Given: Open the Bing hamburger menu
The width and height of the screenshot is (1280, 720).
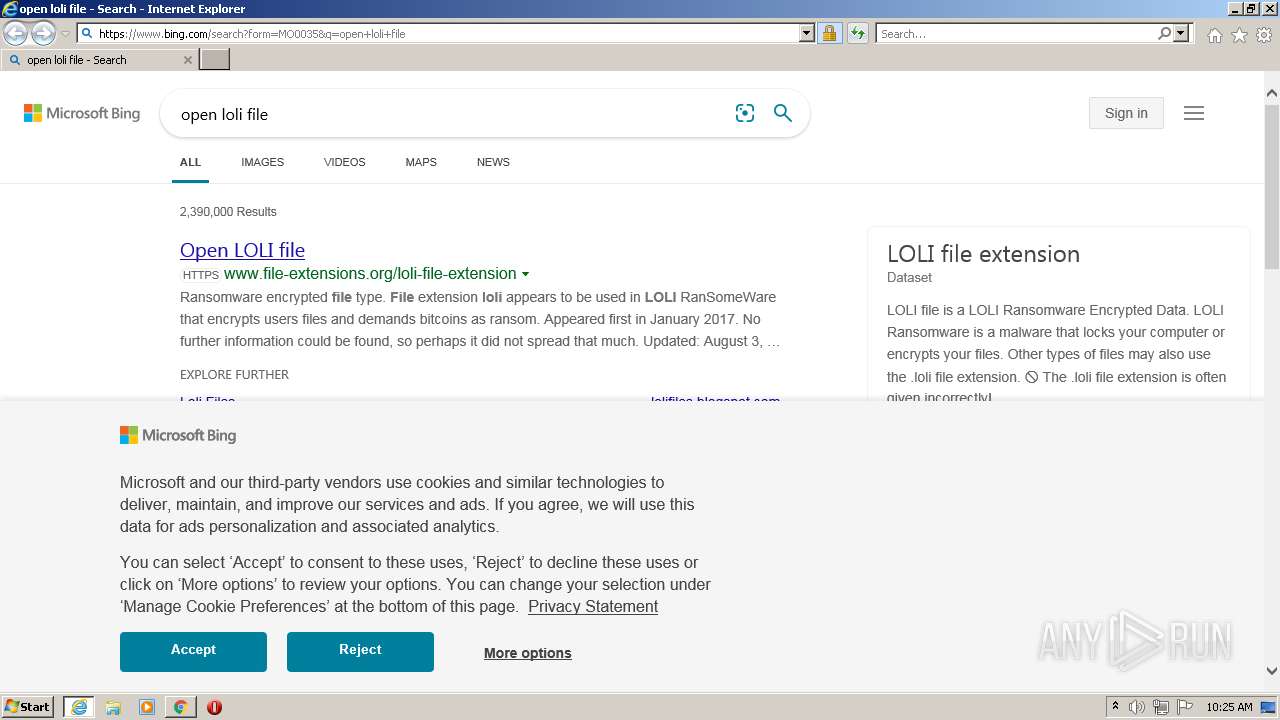Looking at the screenshot, I should 1194,113.
